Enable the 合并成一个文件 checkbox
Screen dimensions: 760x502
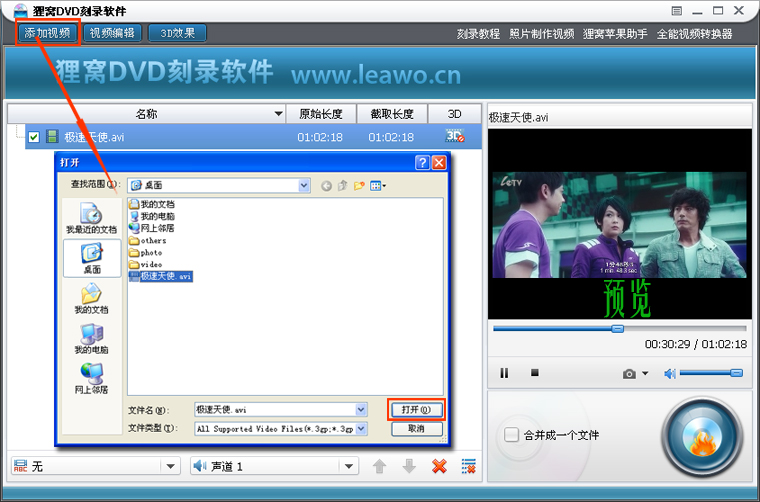tap(511, 435)
